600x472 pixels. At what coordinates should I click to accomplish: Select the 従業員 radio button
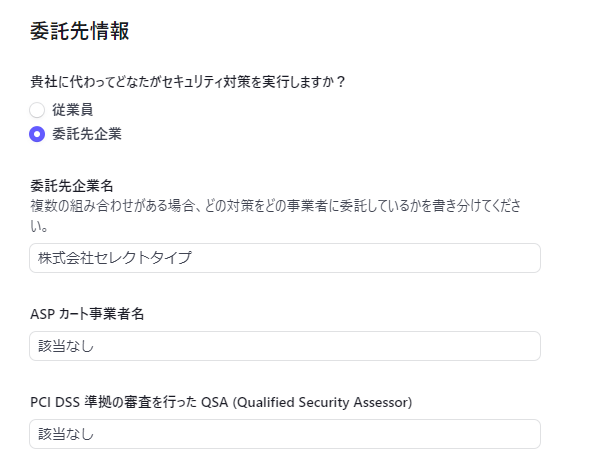(37, 109)
